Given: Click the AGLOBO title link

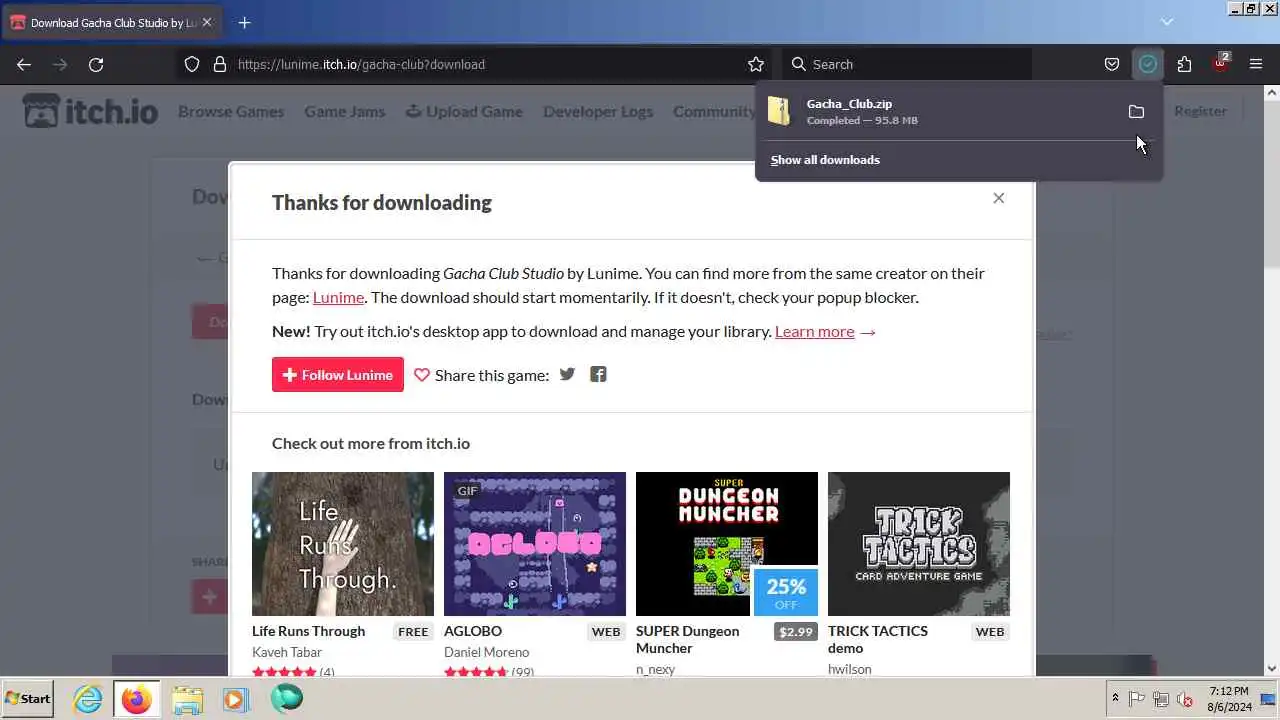Looking at the screenshot, I should click(x=473, y=631).
